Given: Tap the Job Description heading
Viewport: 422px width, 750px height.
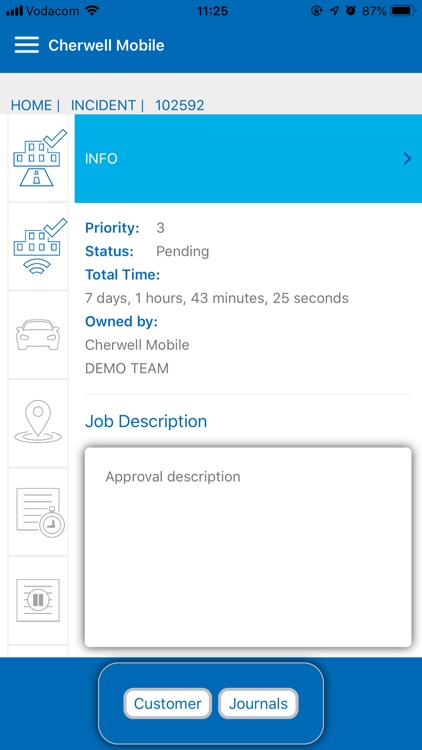Looking at the screenshot, I should point(146,421).
